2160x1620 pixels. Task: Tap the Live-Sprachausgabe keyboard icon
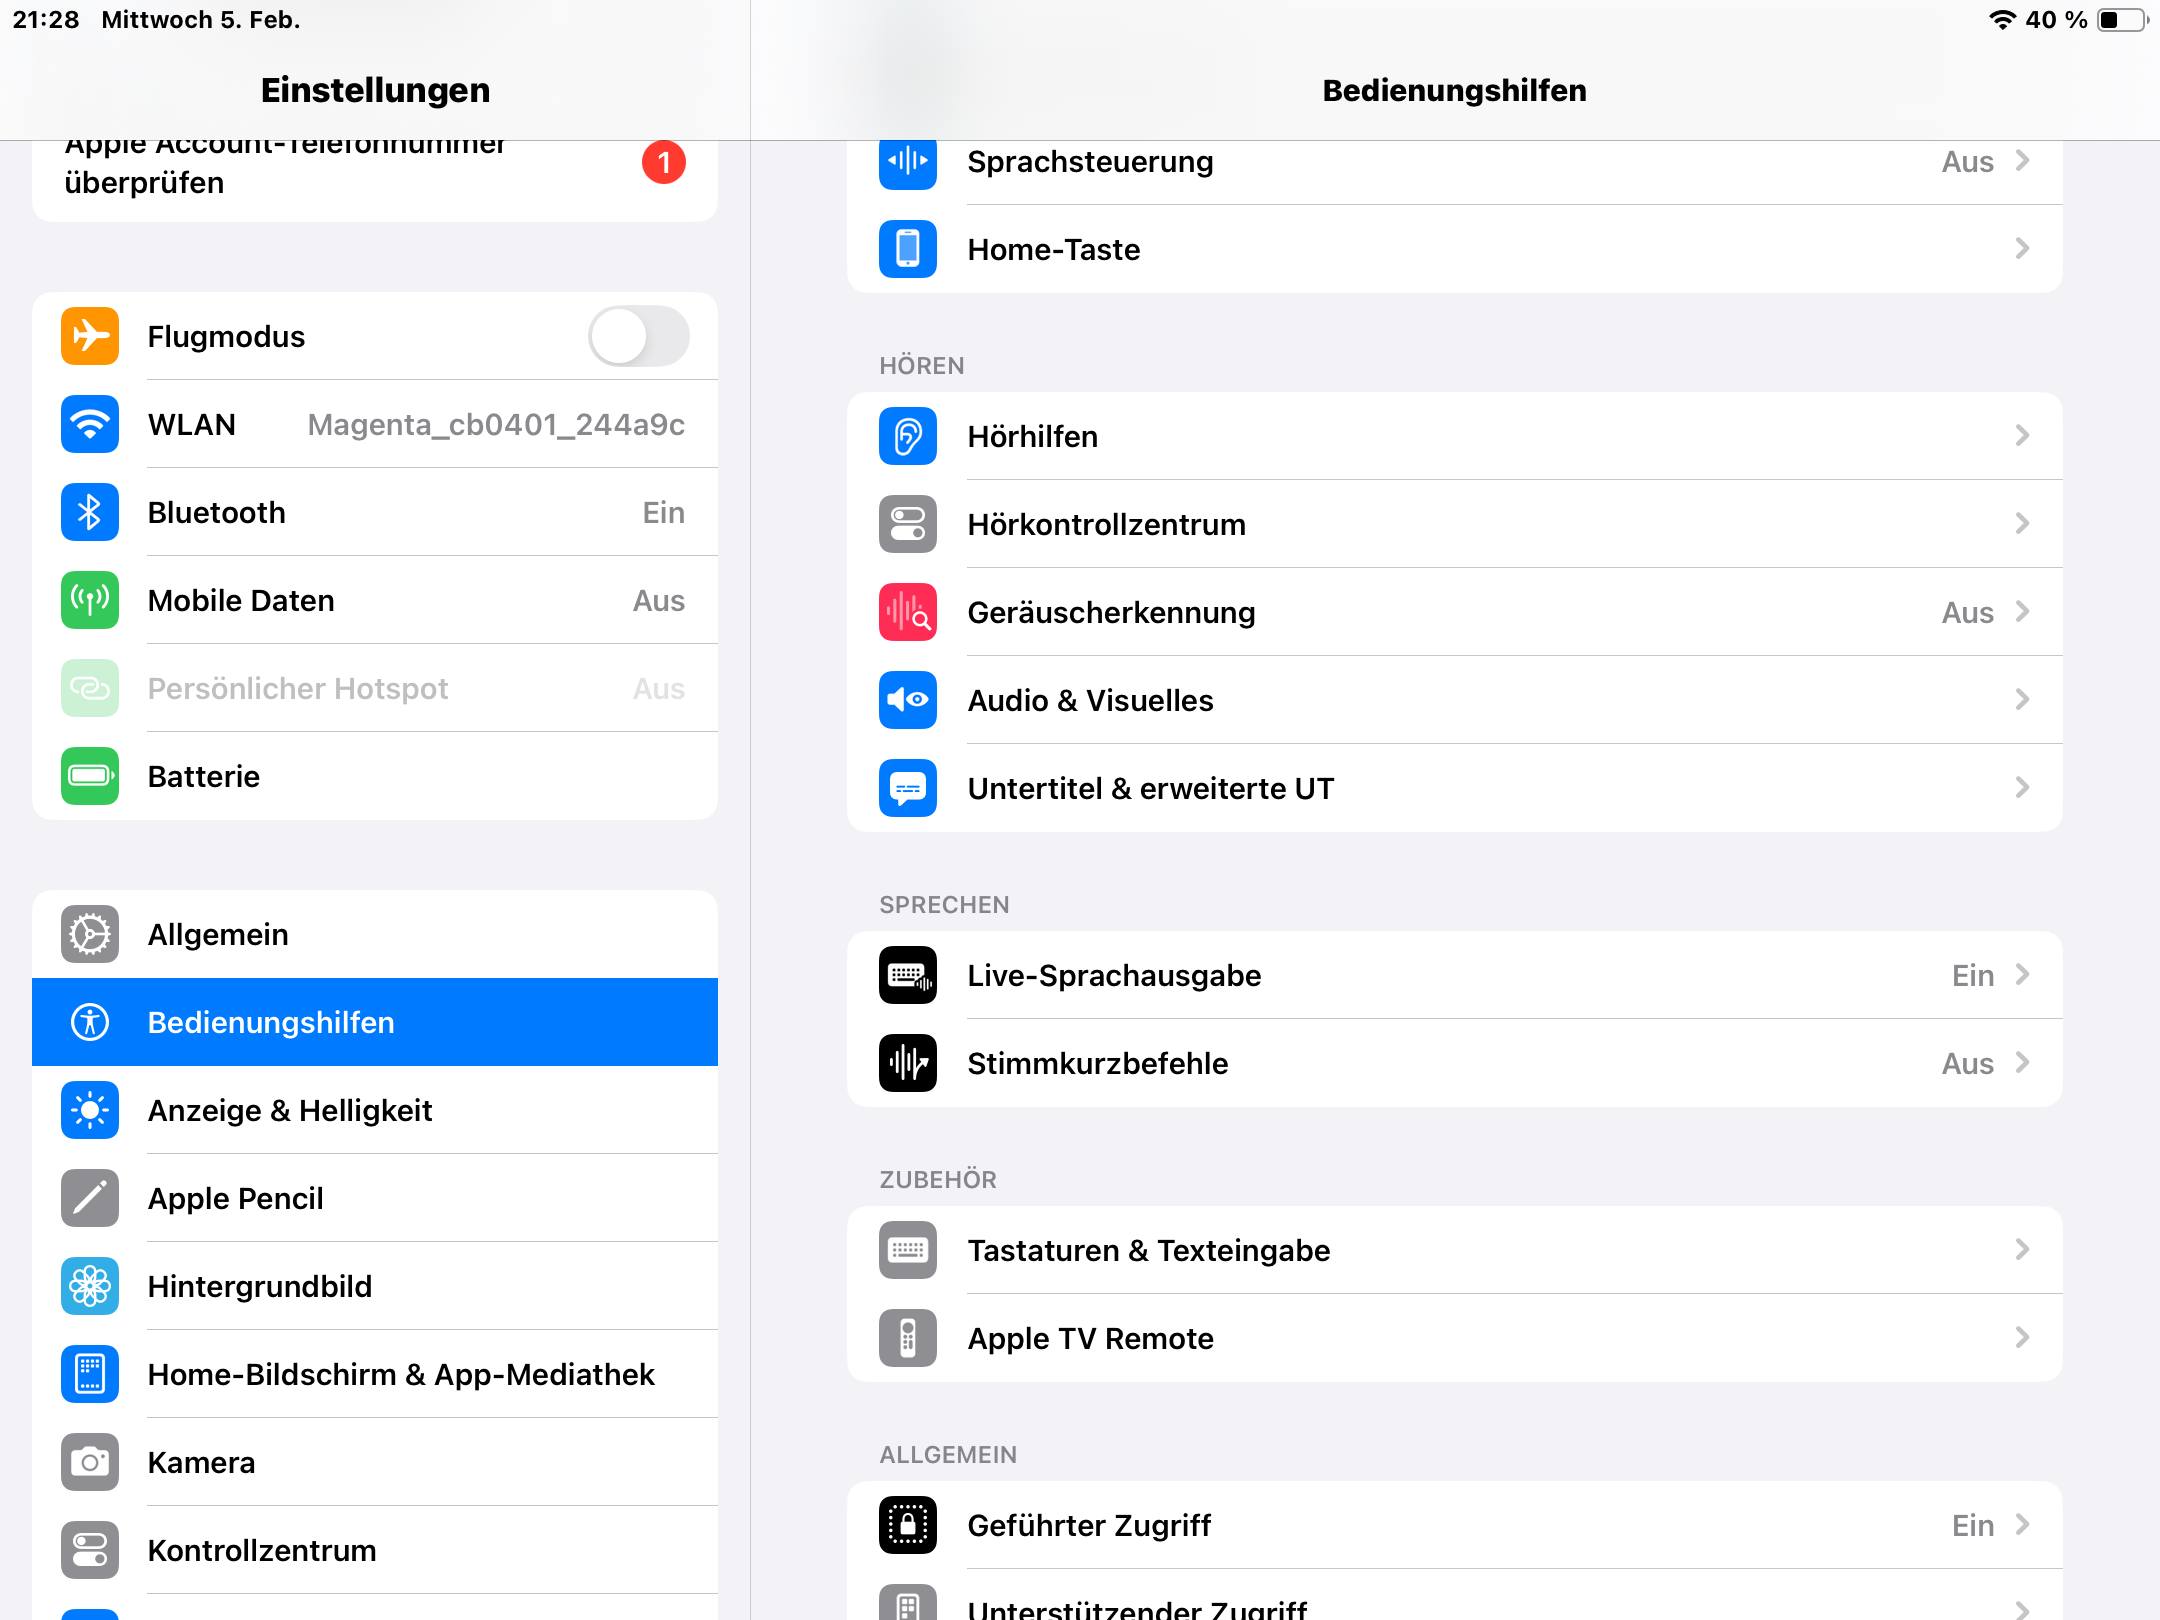click(x=908, y=975)
